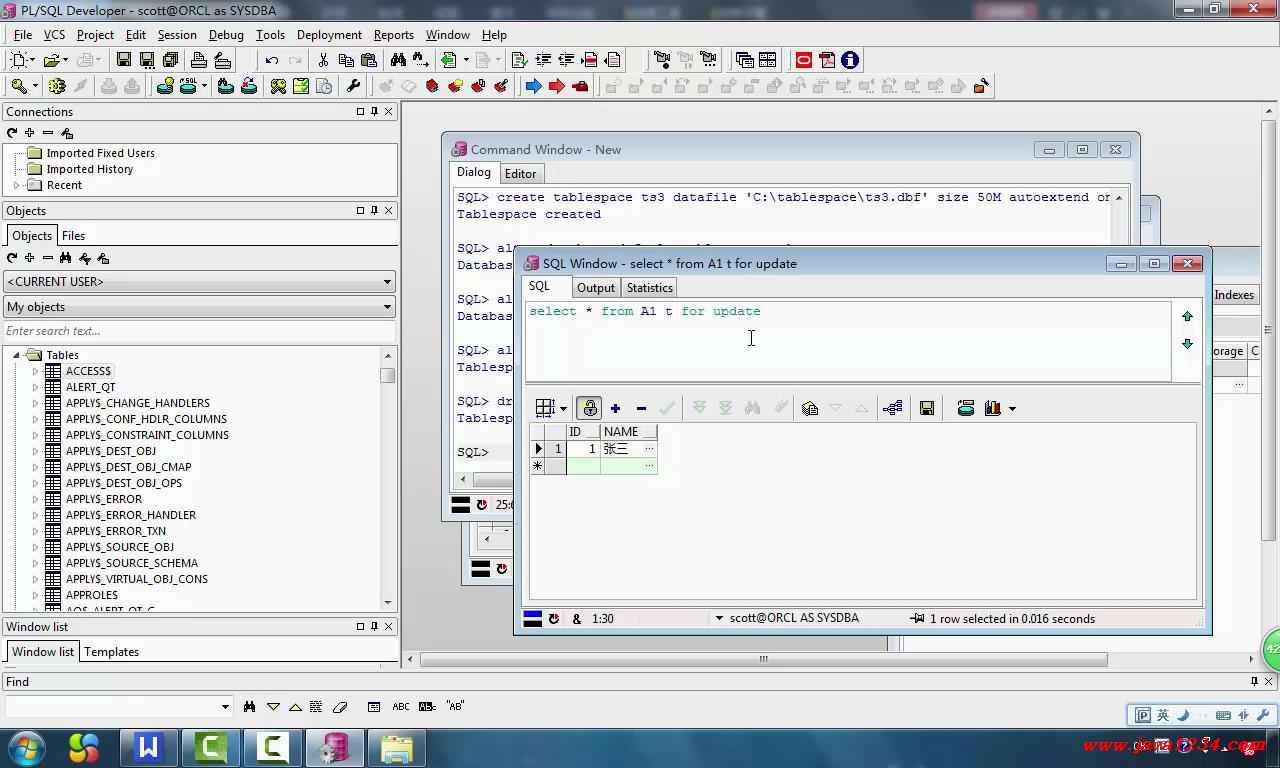Viewport: 1280px width, 768px height.
Task: Open the <CURRENT USER> dropdown
Action: [x=387, y=282]
